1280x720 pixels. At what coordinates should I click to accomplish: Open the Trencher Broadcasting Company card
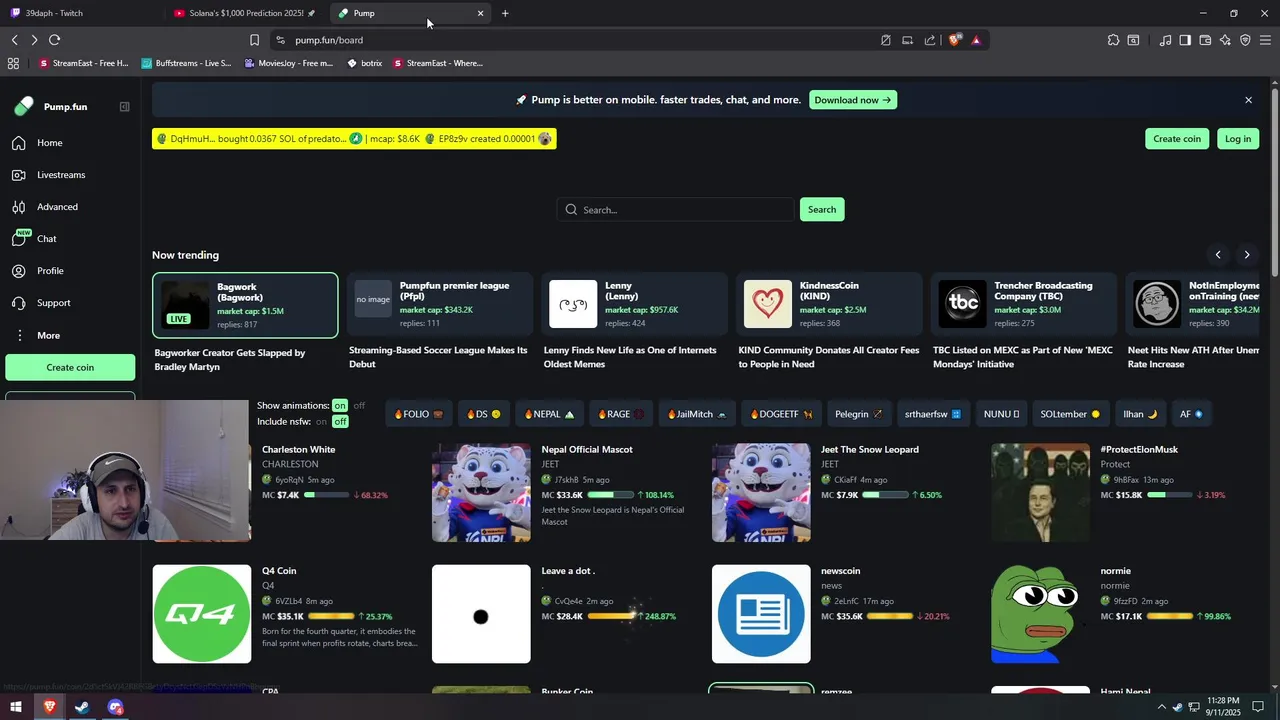tap(1024, 305)
